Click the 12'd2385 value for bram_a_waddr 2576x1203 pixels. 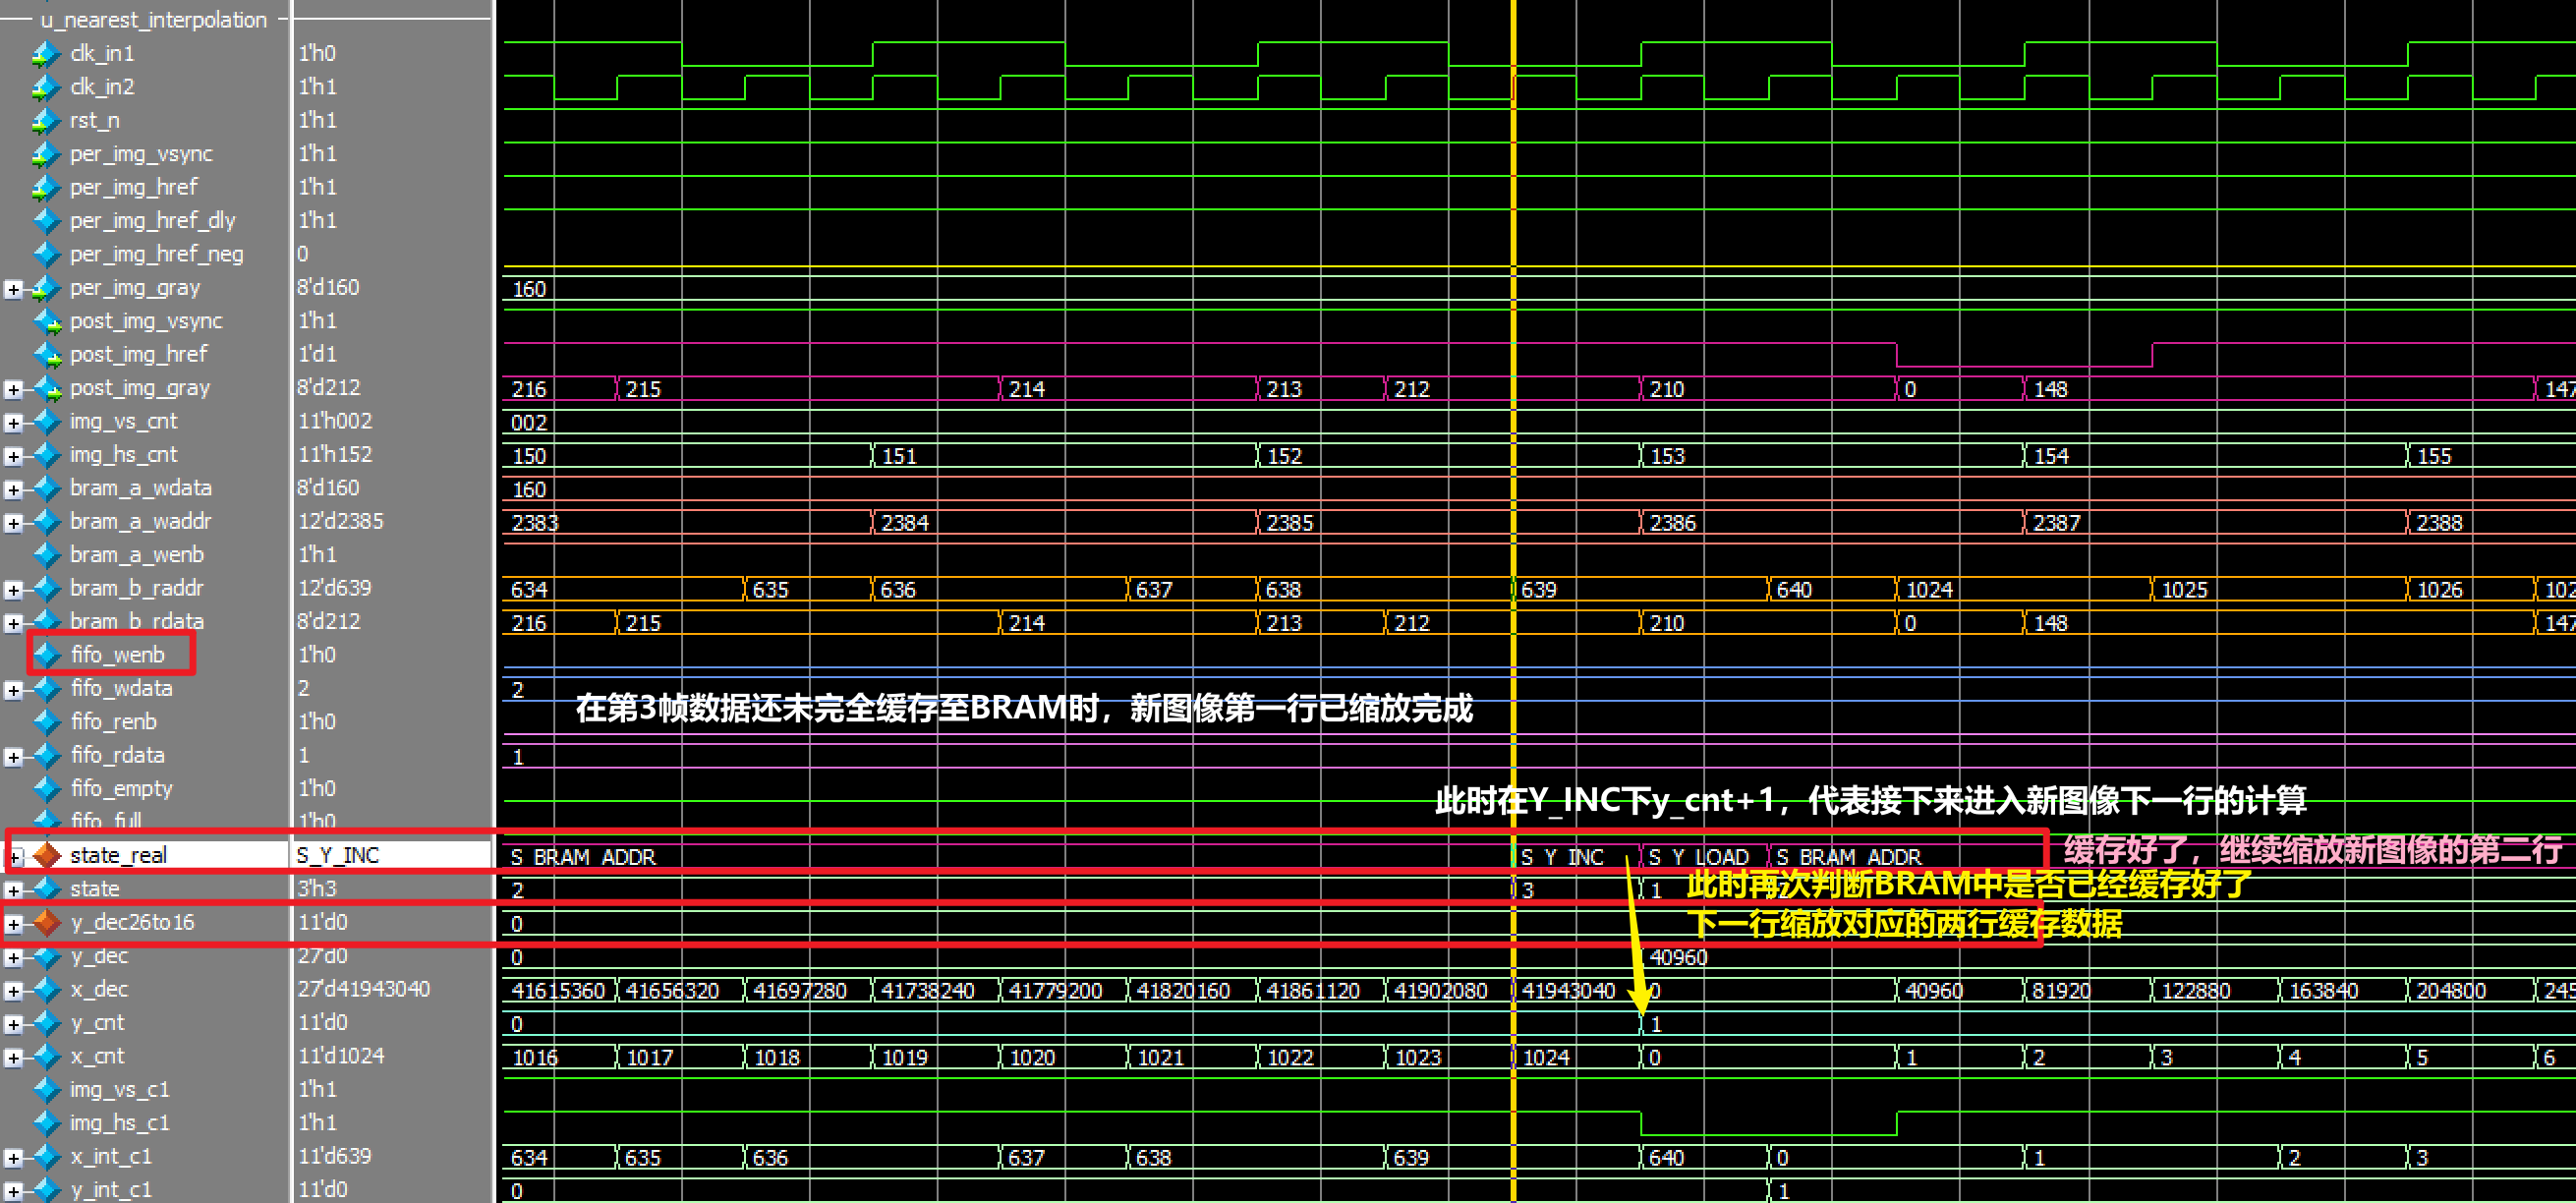point(340,521)
